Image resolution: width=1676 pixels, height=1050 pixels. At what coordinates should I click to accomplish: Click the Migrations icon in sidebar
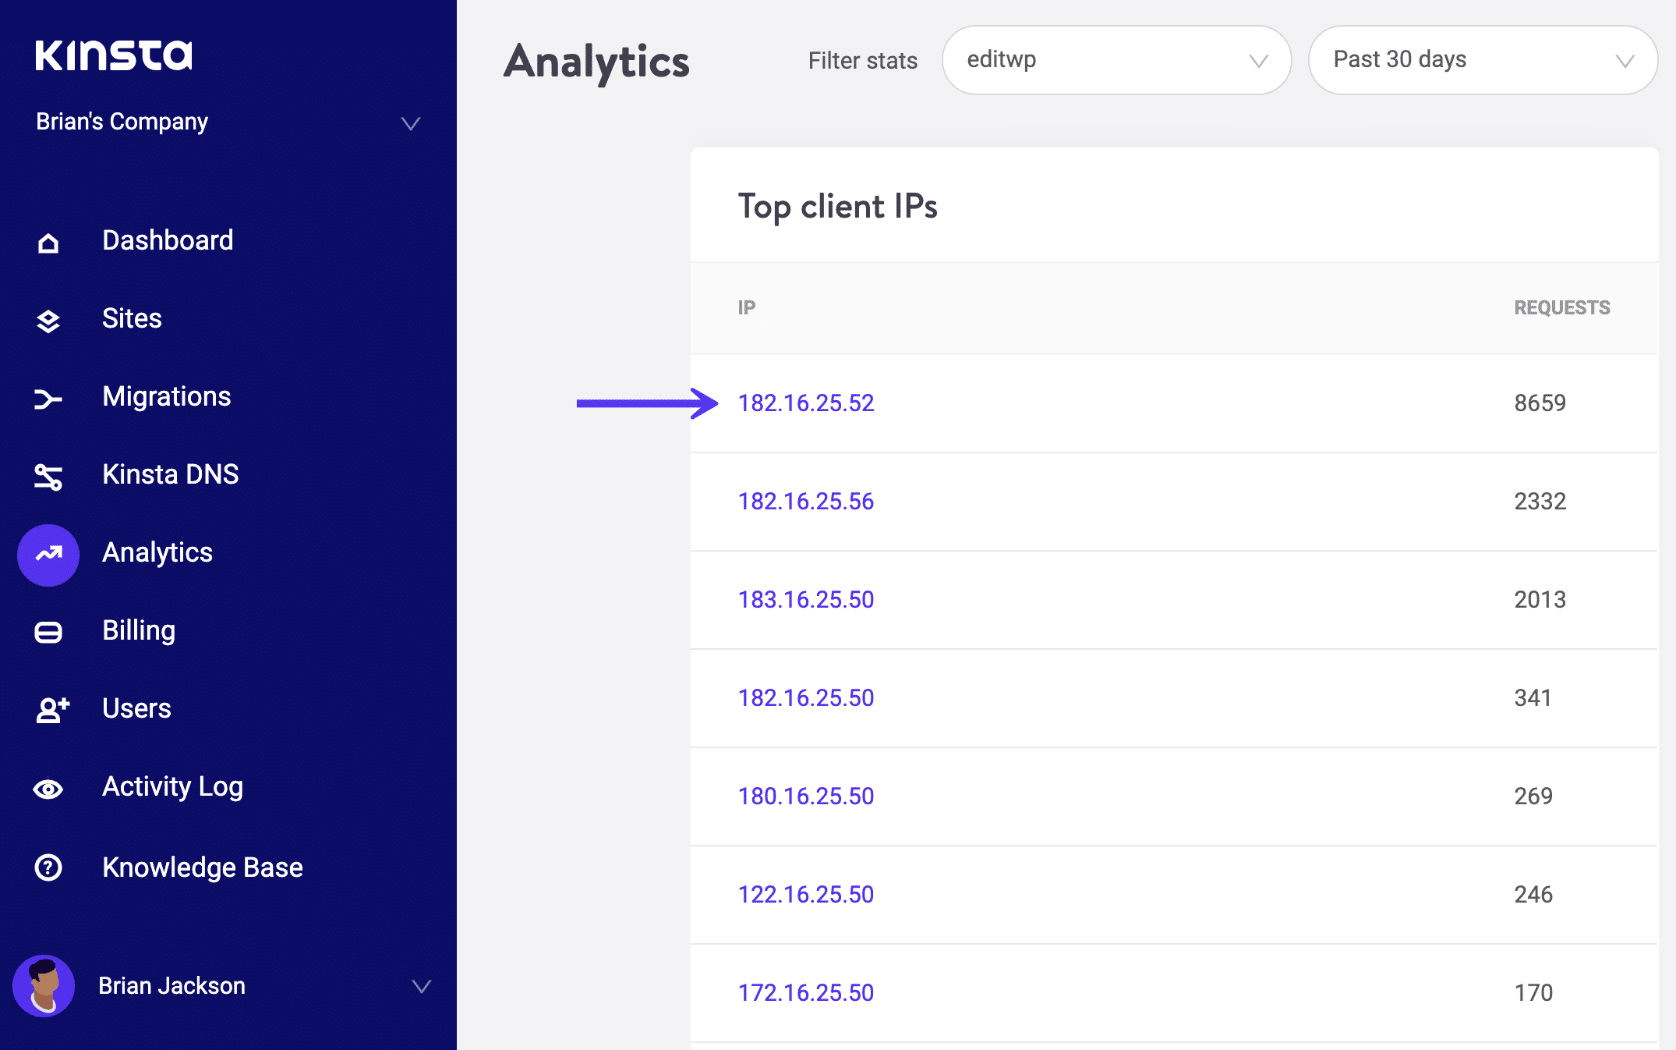pos(48,397)
